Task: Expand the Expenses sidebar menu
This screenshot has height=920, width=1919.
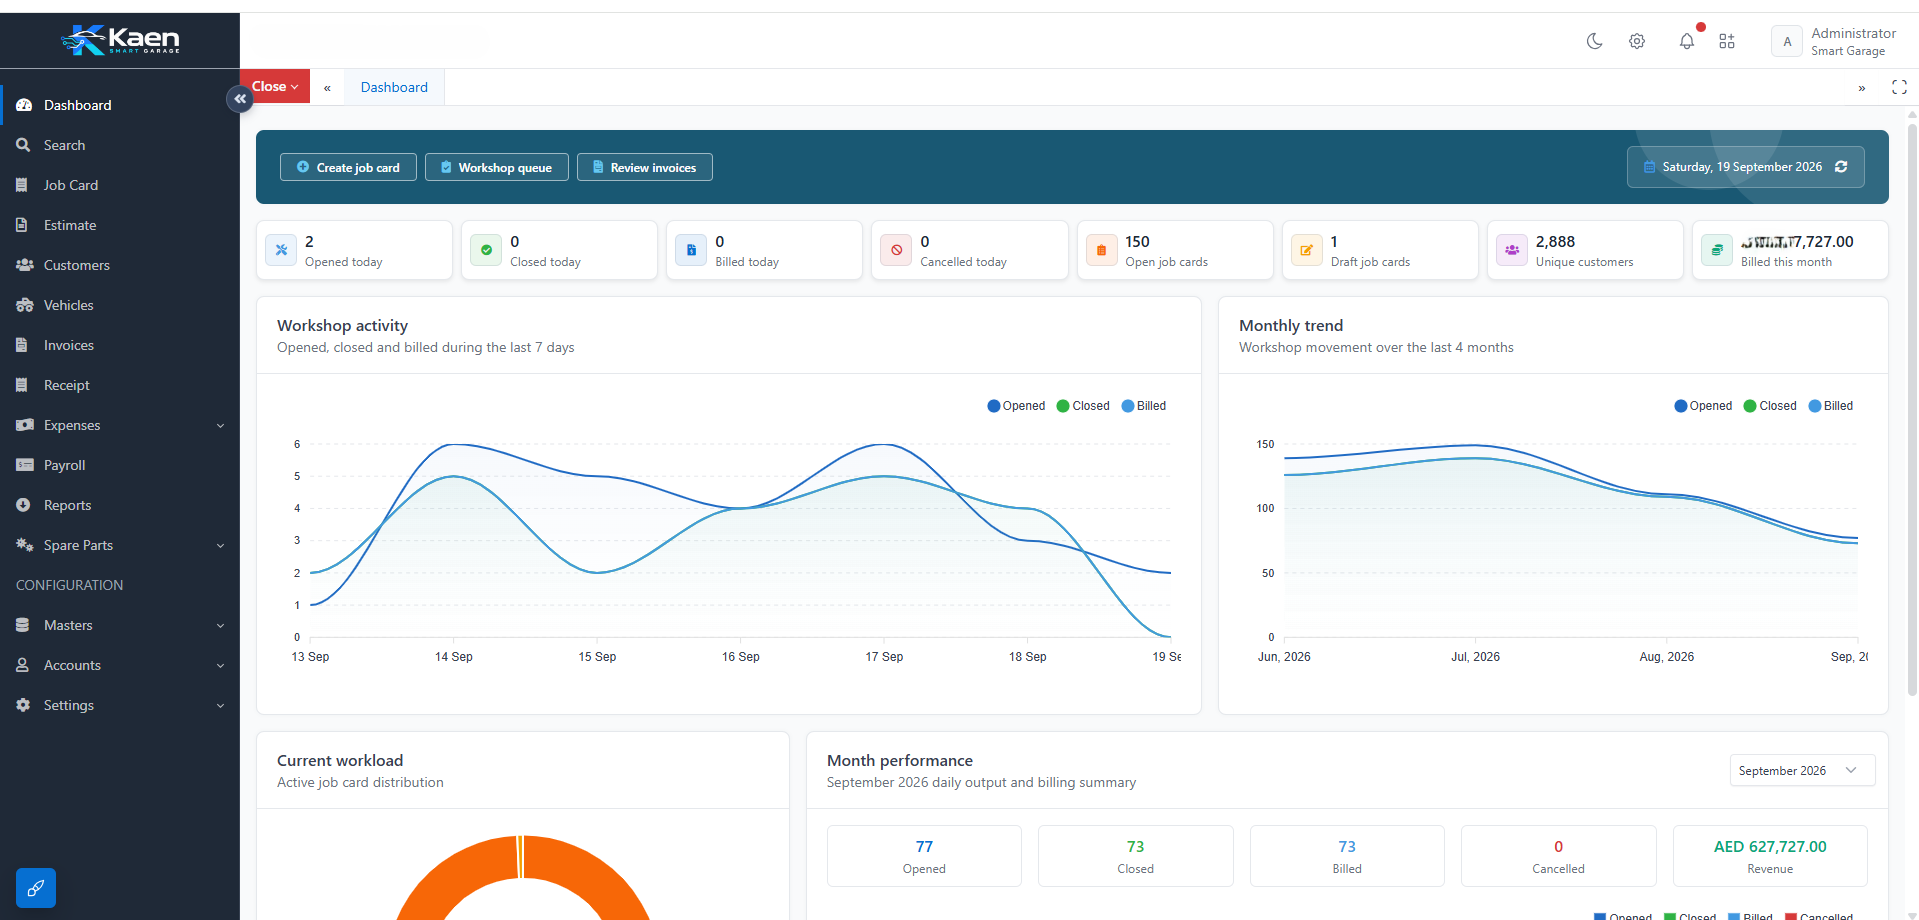Action: click(120, 425)
